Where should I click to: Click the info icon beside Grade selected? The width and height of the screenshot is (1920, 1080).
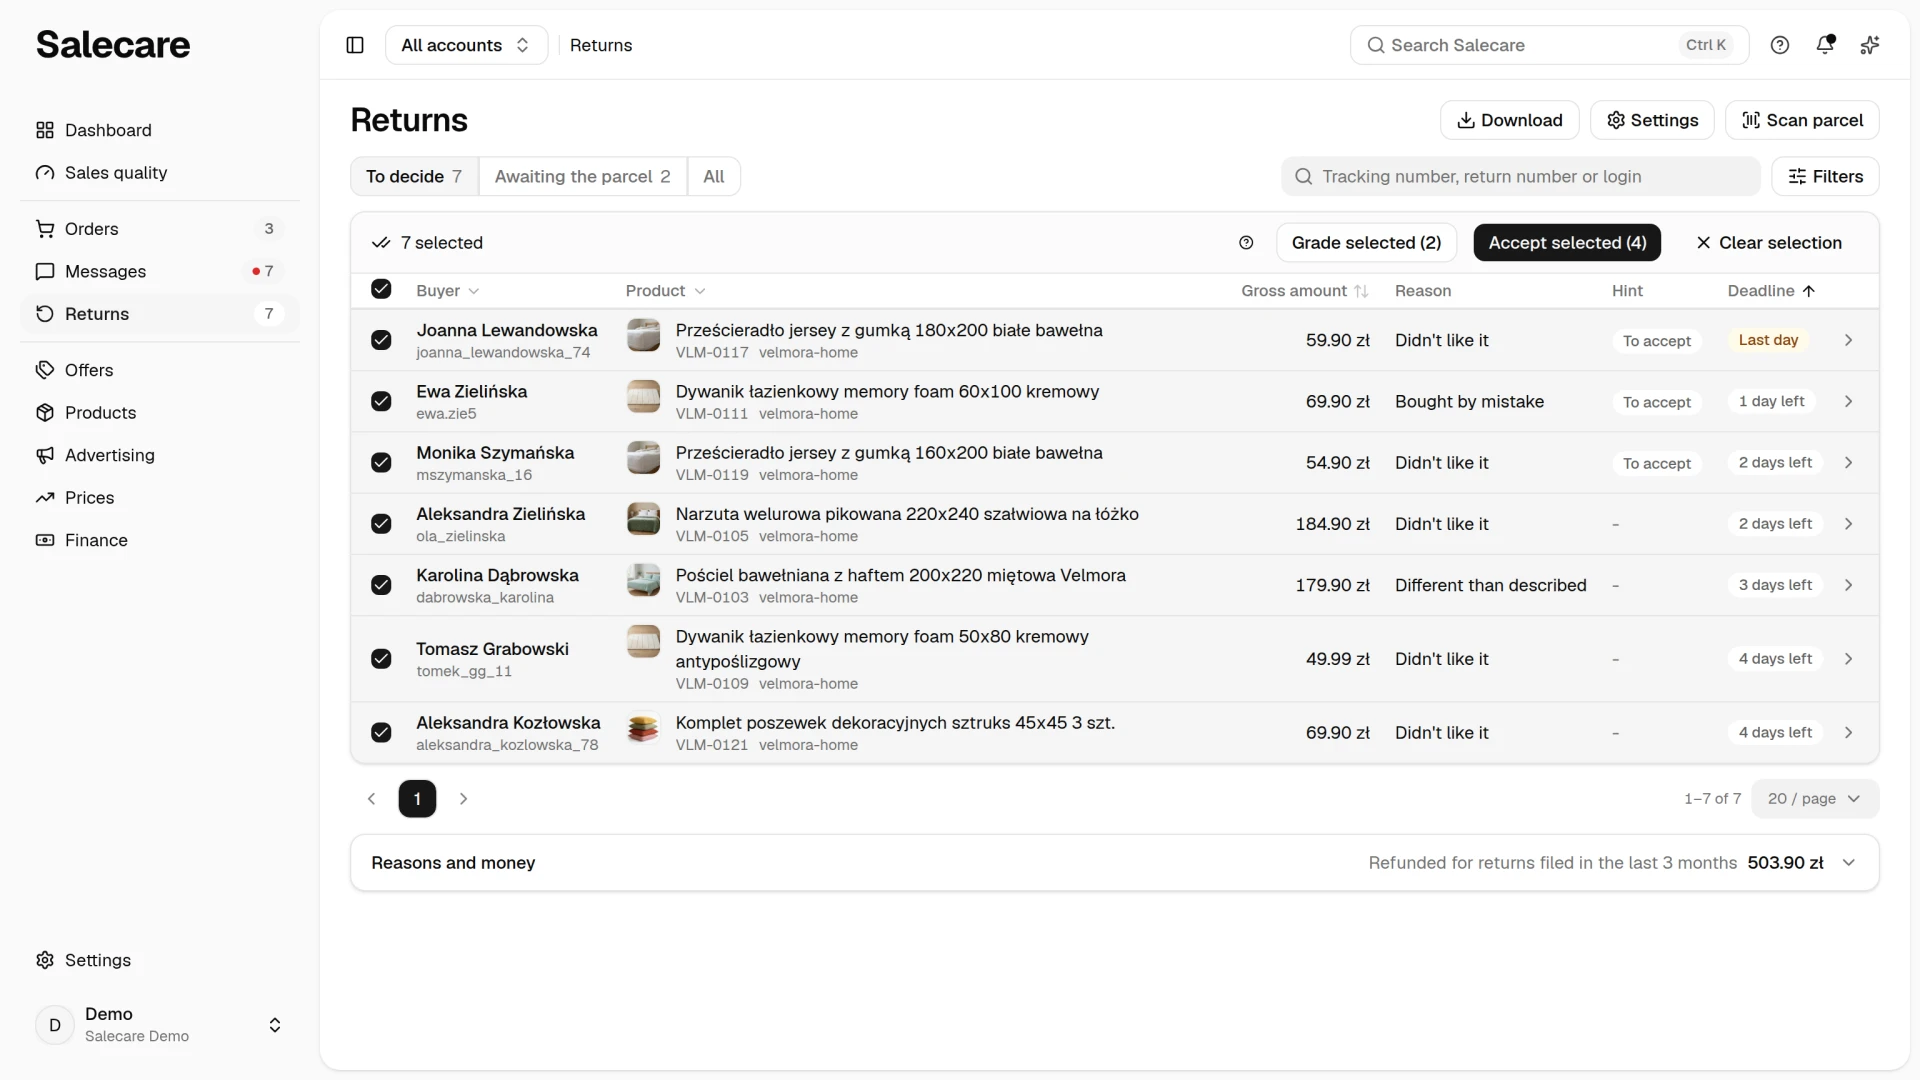(x=1246, y=243)
